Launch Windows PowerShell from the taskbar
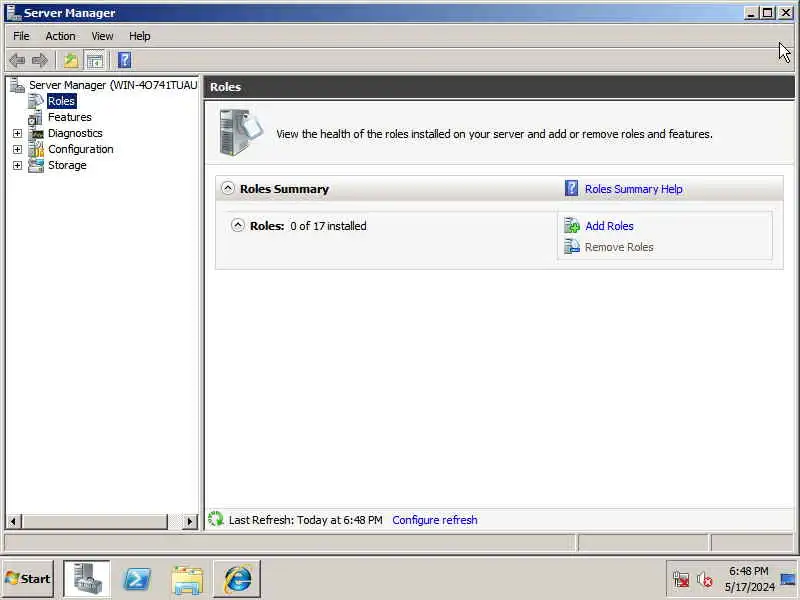The width and height of the screenshot is (800, 600). (x=137, y=579)
